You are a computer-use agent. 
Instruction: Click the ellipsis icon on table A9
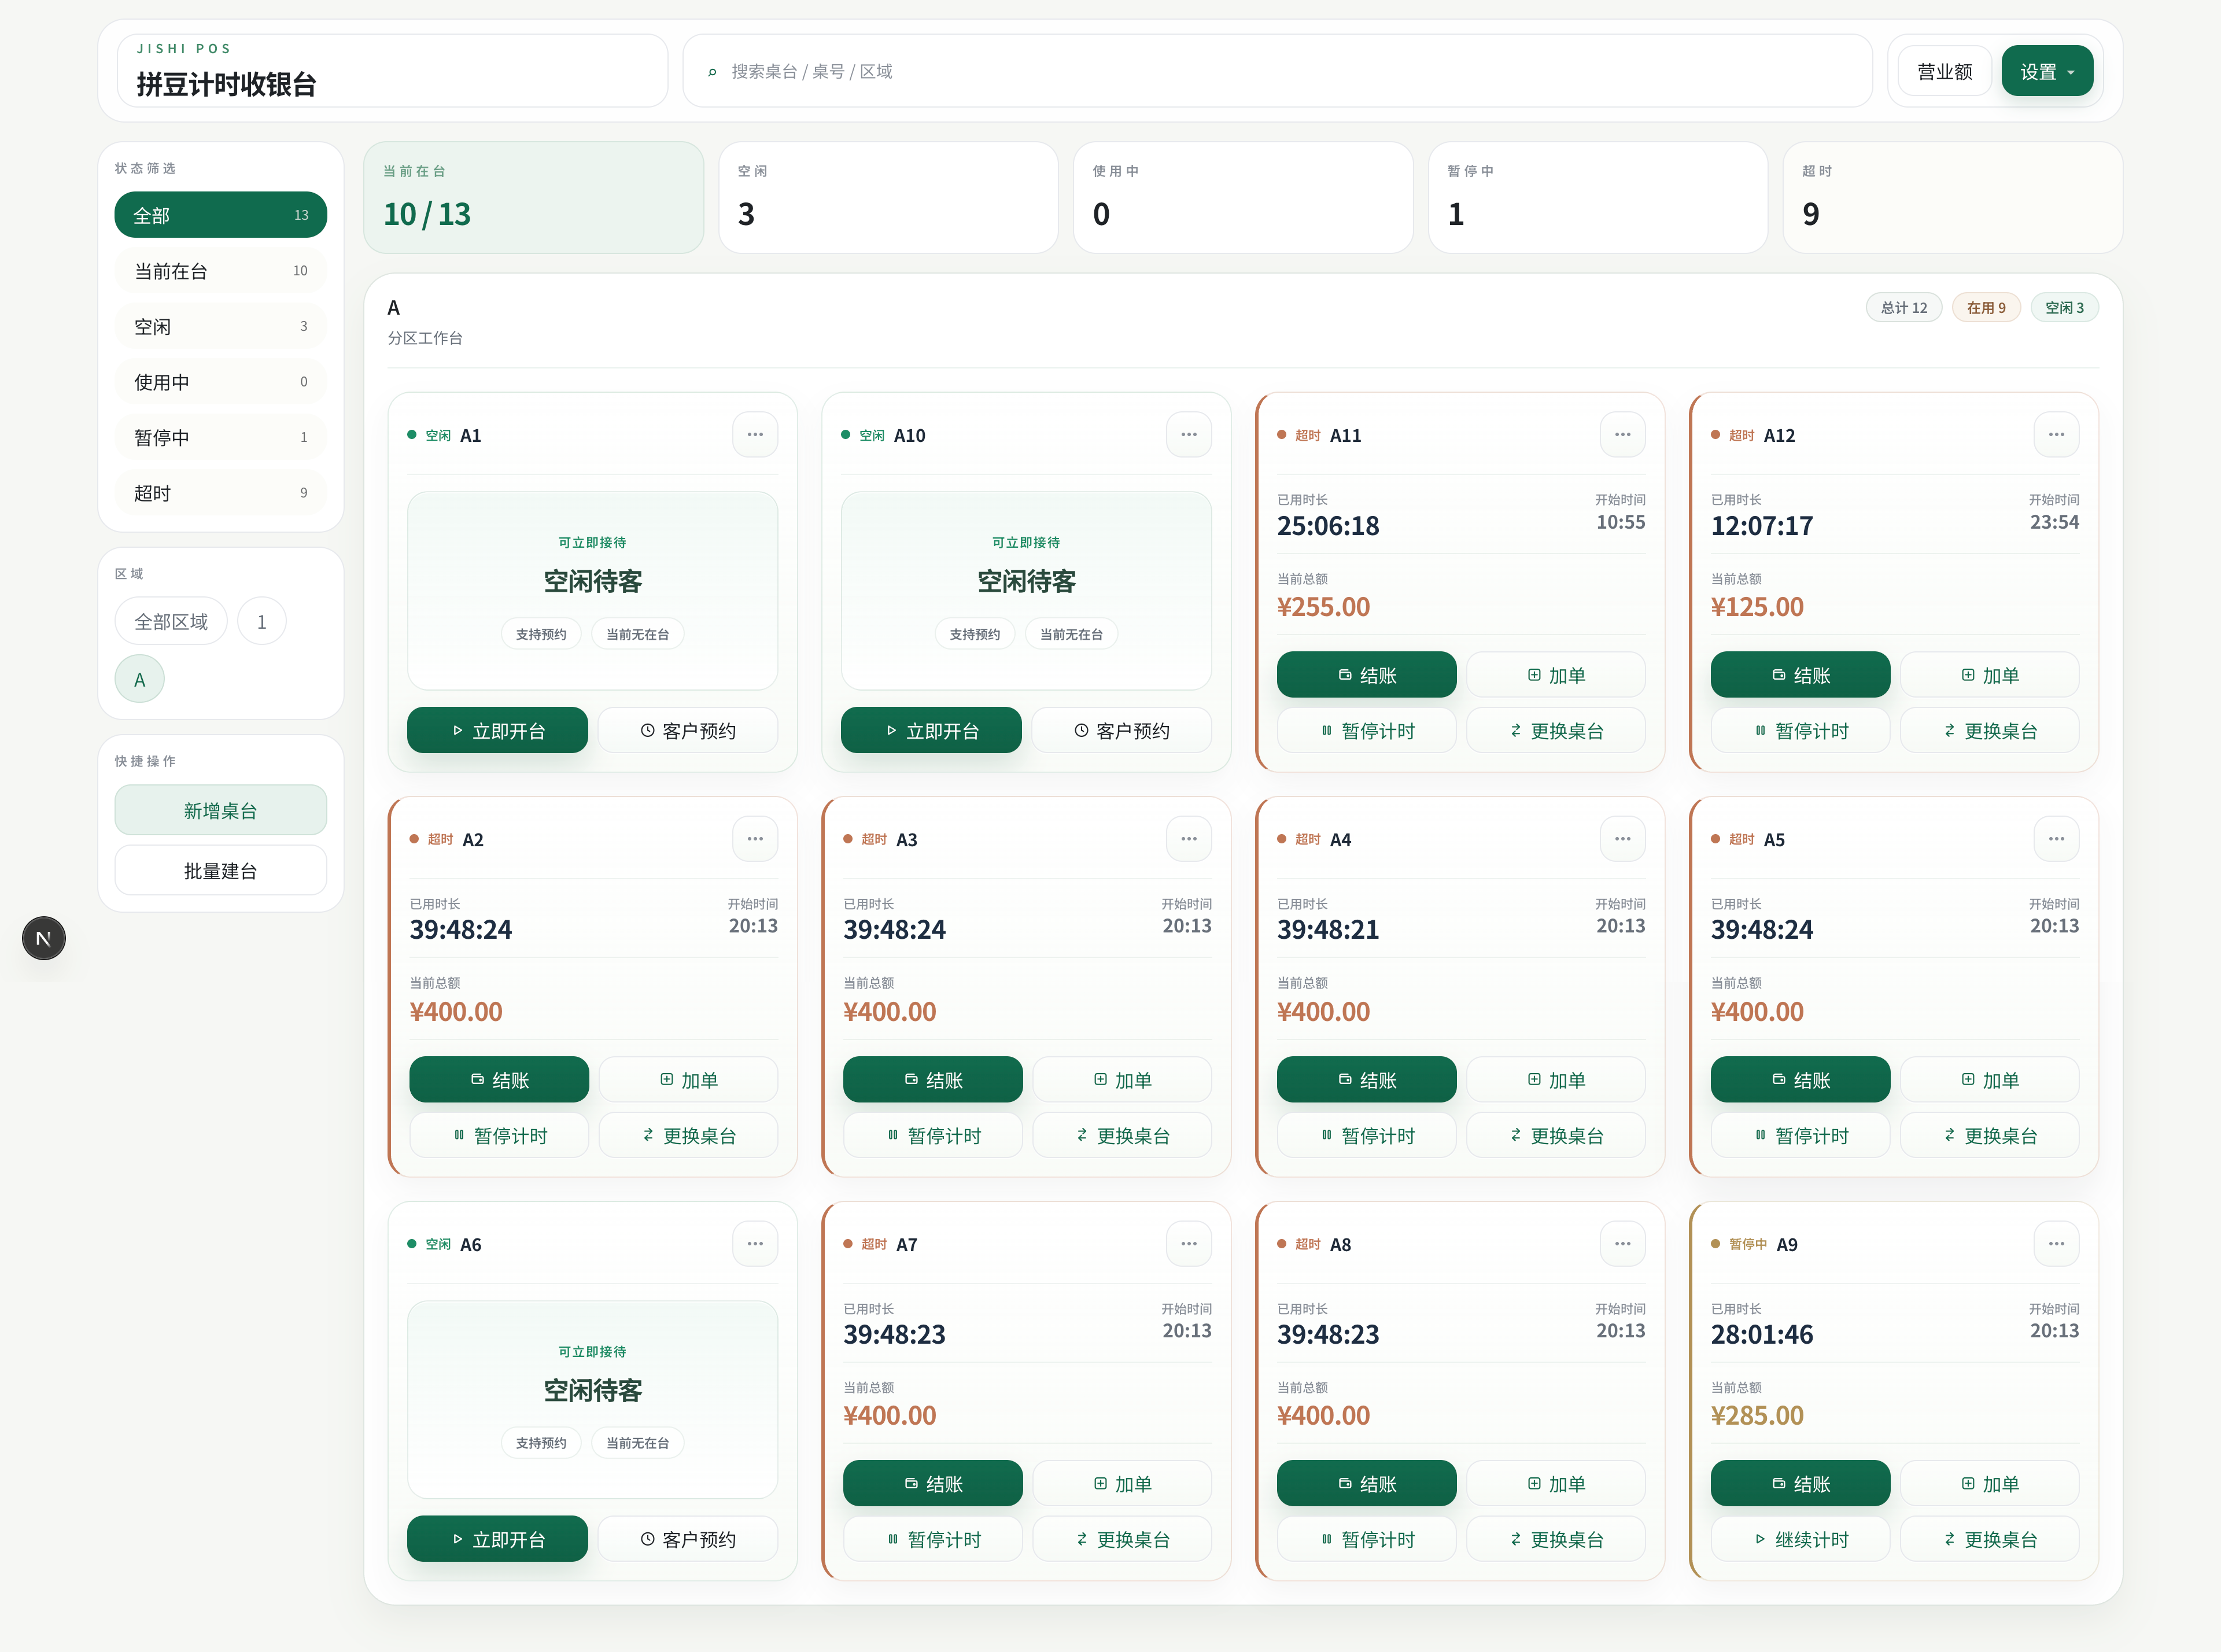2055,1244
